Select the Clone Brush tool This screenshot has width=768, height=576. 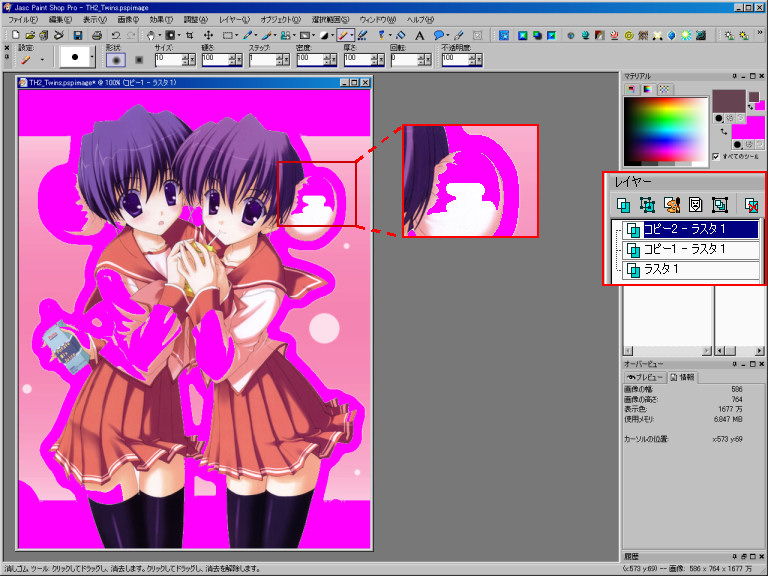pos(286,35)
